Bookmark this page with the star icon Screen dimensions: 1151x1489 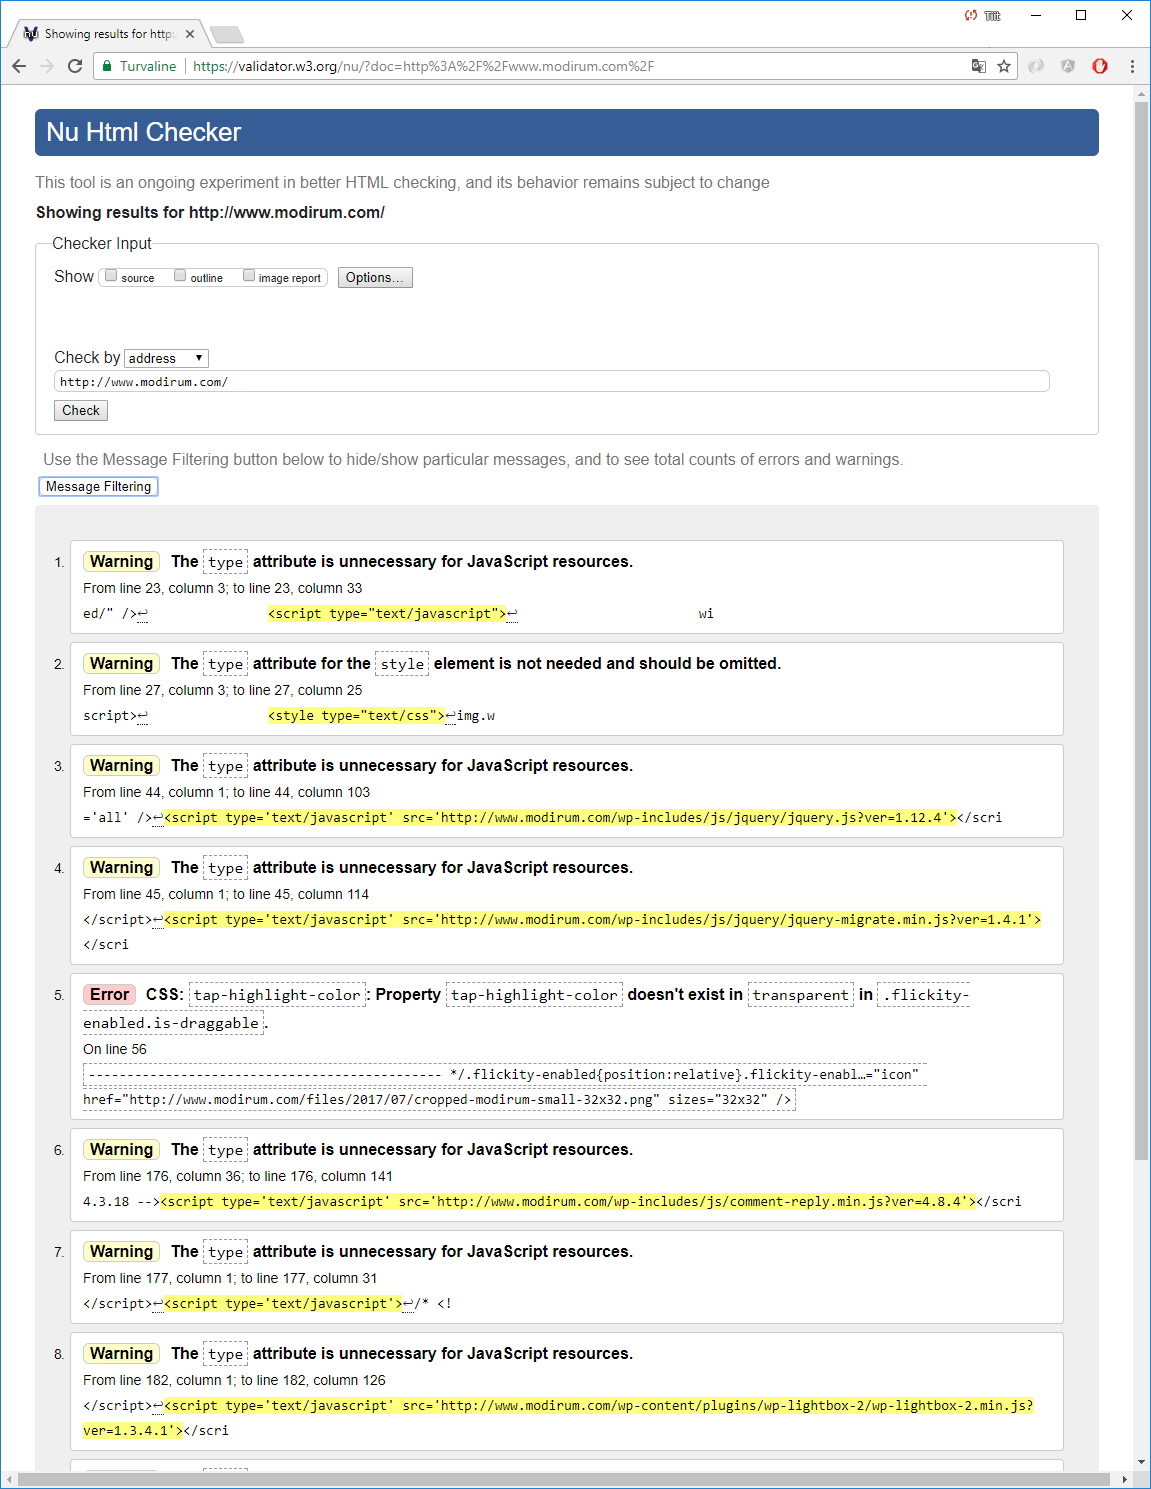click(x=1004, y=66)
